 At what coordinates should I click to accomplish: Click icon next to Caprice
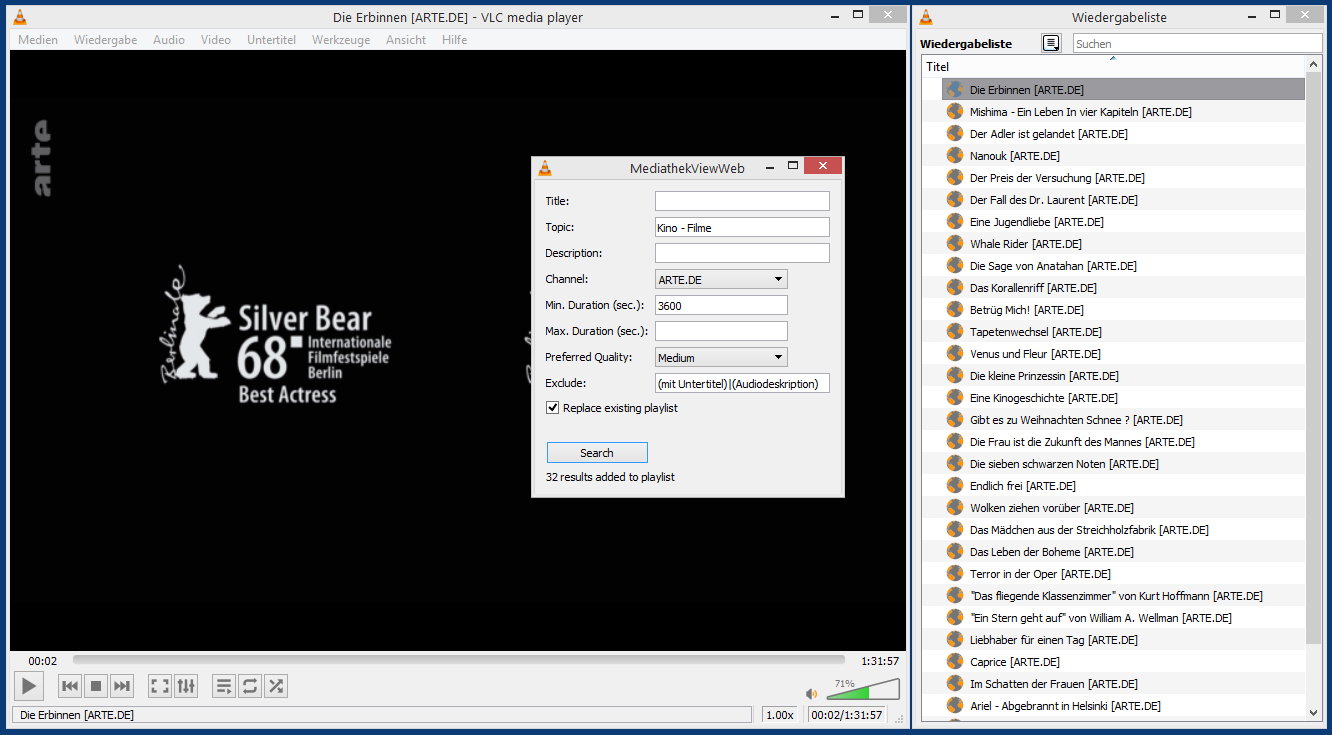coord(955,661)
